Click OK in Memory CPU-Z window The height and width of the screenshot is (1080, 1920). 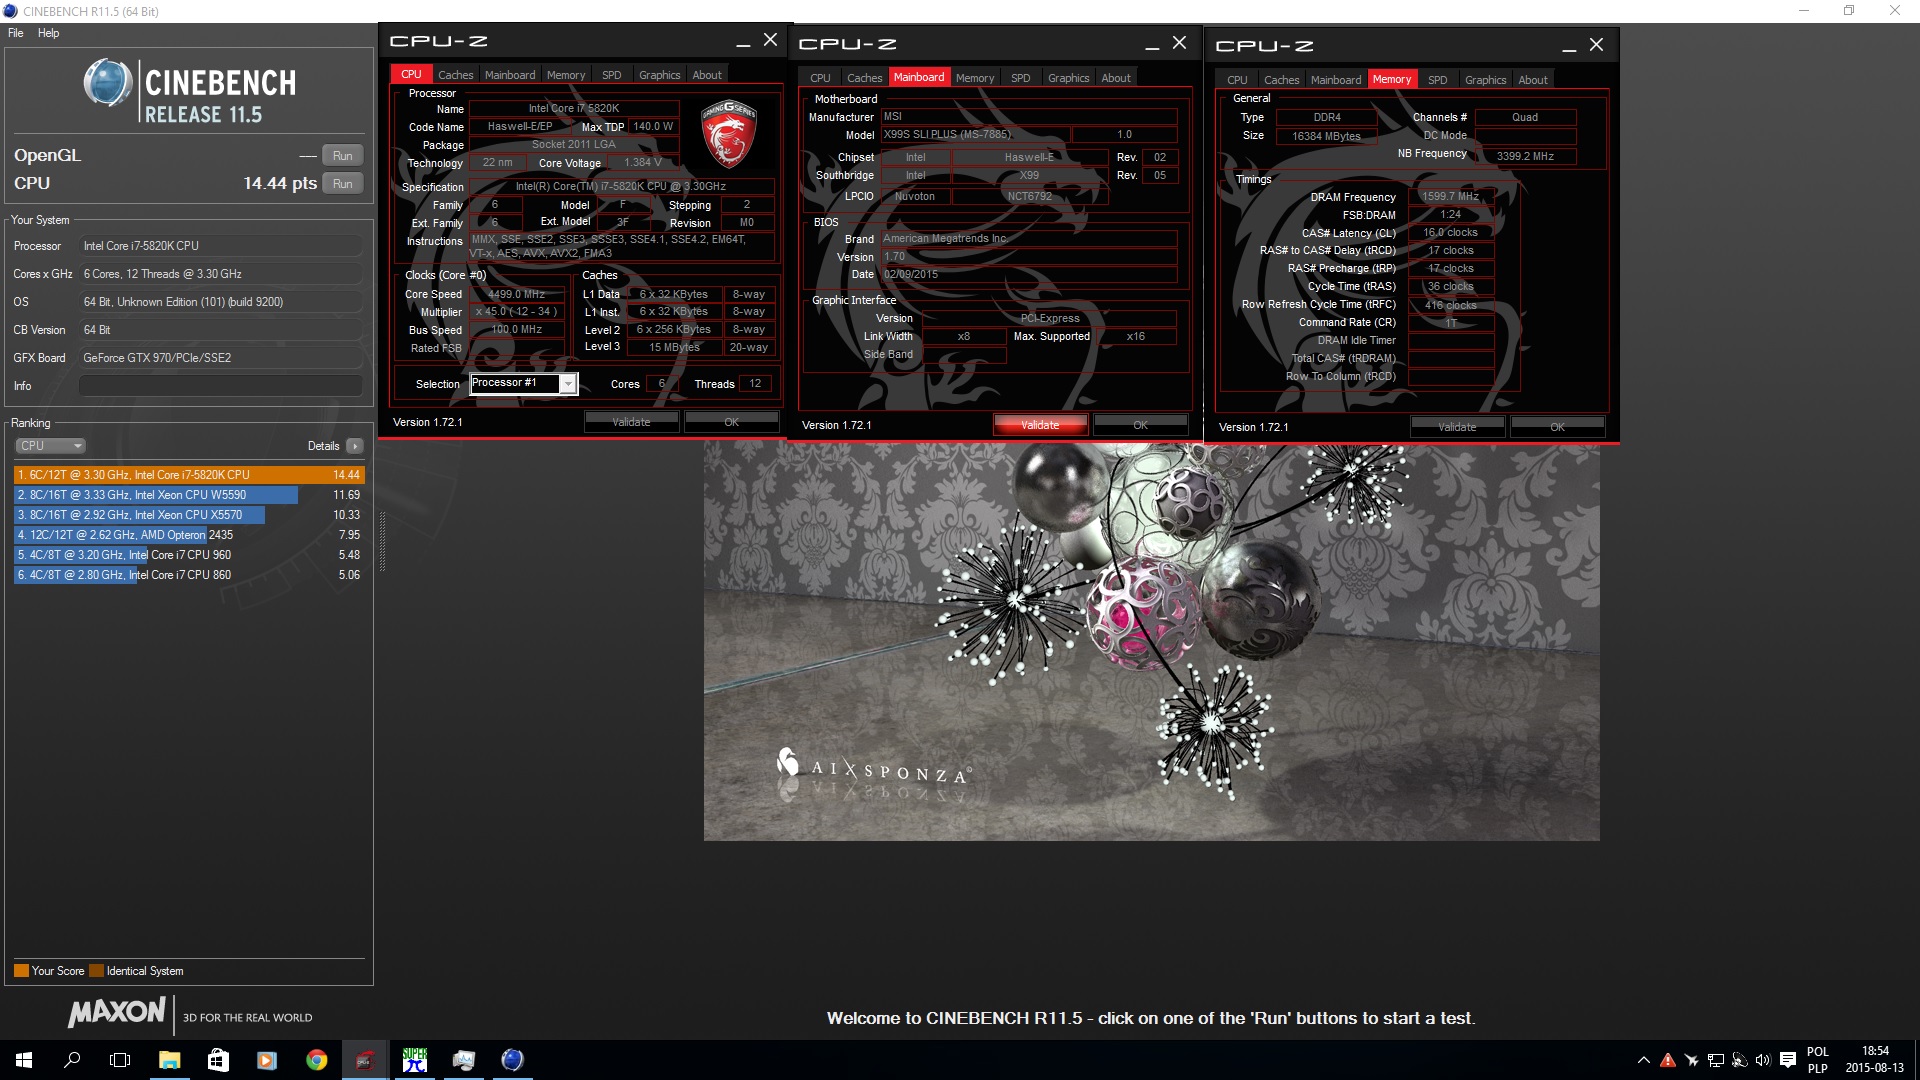(x=1557, y=428)
